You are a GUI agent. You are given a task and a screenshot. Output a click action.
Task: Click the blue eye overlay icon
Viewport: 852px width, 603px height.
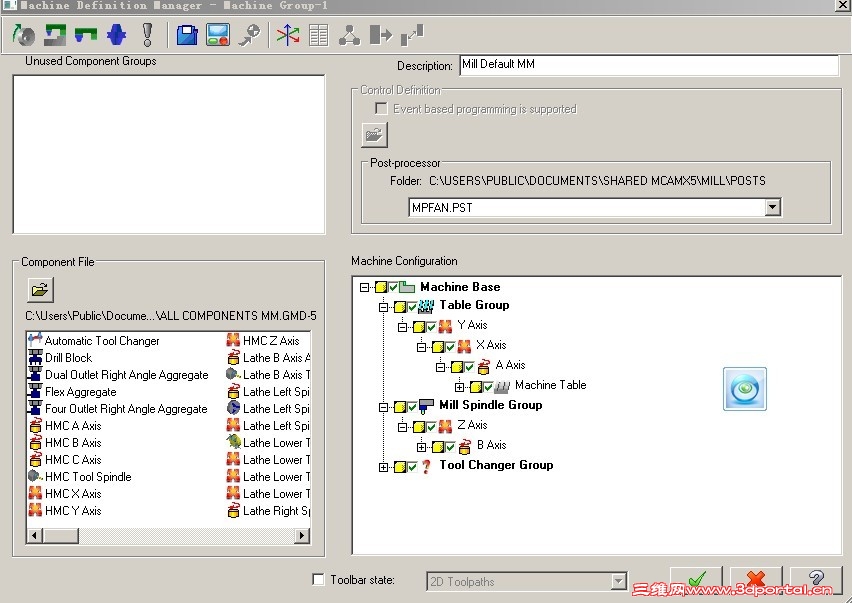click(x=744, y=388)
